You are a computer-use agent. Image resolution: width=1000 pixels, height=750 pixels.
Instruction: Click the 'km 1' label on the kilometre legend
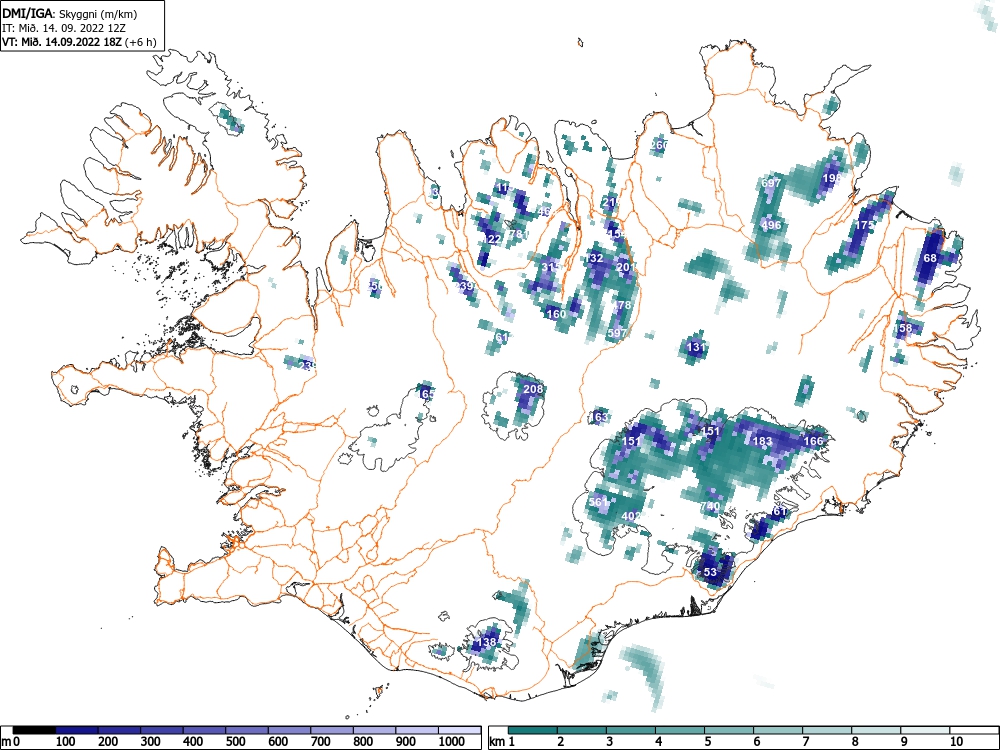502,742
